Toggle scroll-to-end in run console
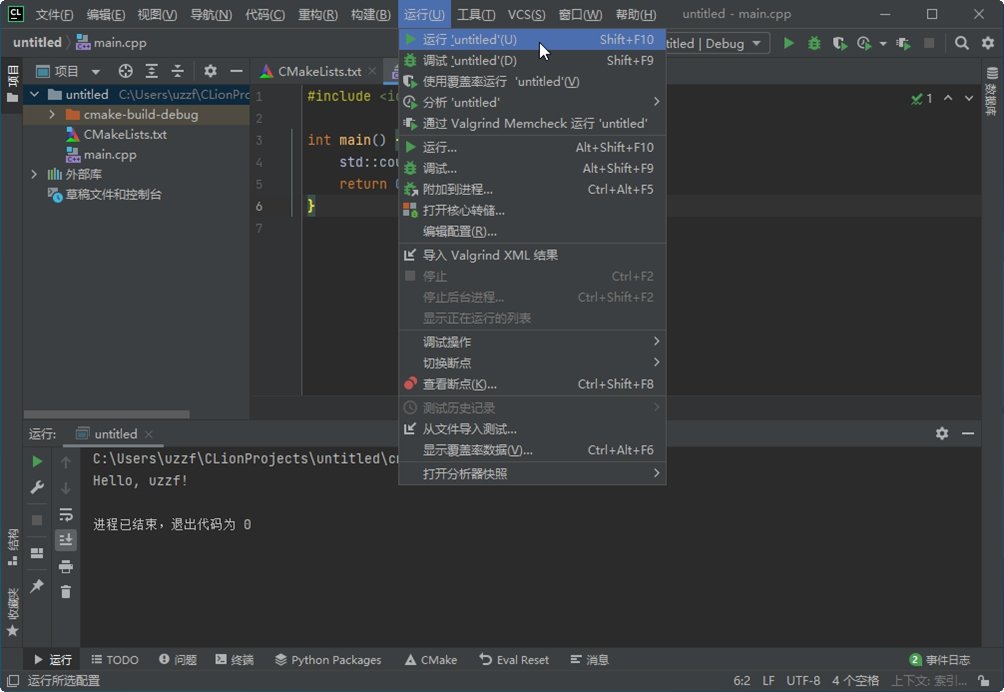Image resolution: width=1004 pixels, height=692 pixels. click(x=66, y=540)
